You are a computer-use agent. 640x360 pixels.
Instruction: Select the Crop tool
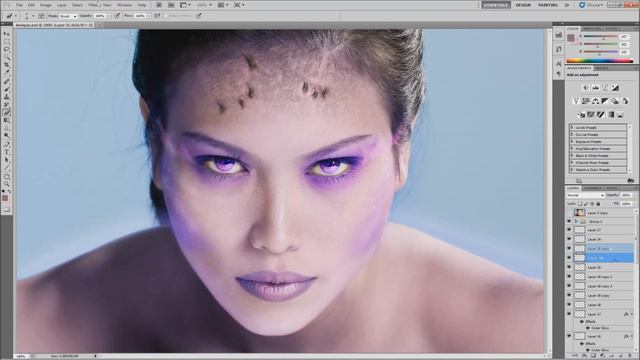tap(7, 65)
